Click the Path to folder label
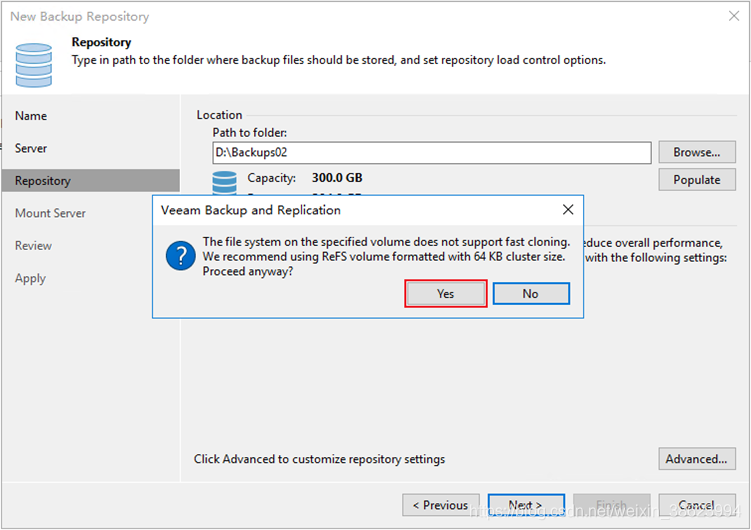The image size is (751, 530). point(250,133)
